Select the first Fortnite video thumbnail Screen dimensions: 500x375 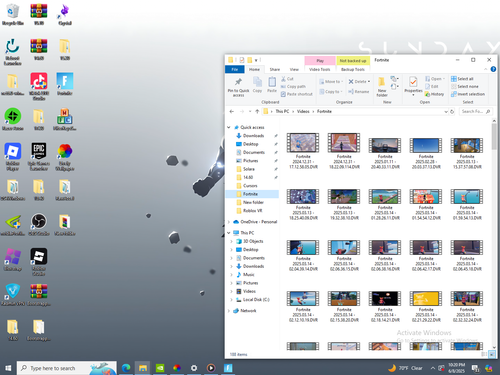pyautogui.click(x=303, y=143)
